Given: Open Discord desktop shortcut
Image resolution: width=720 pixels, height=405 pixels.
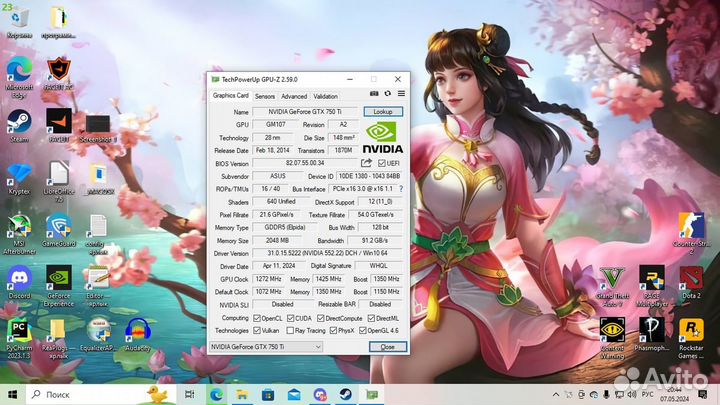Looking at the screenshot, I should [x=19, y=282].
